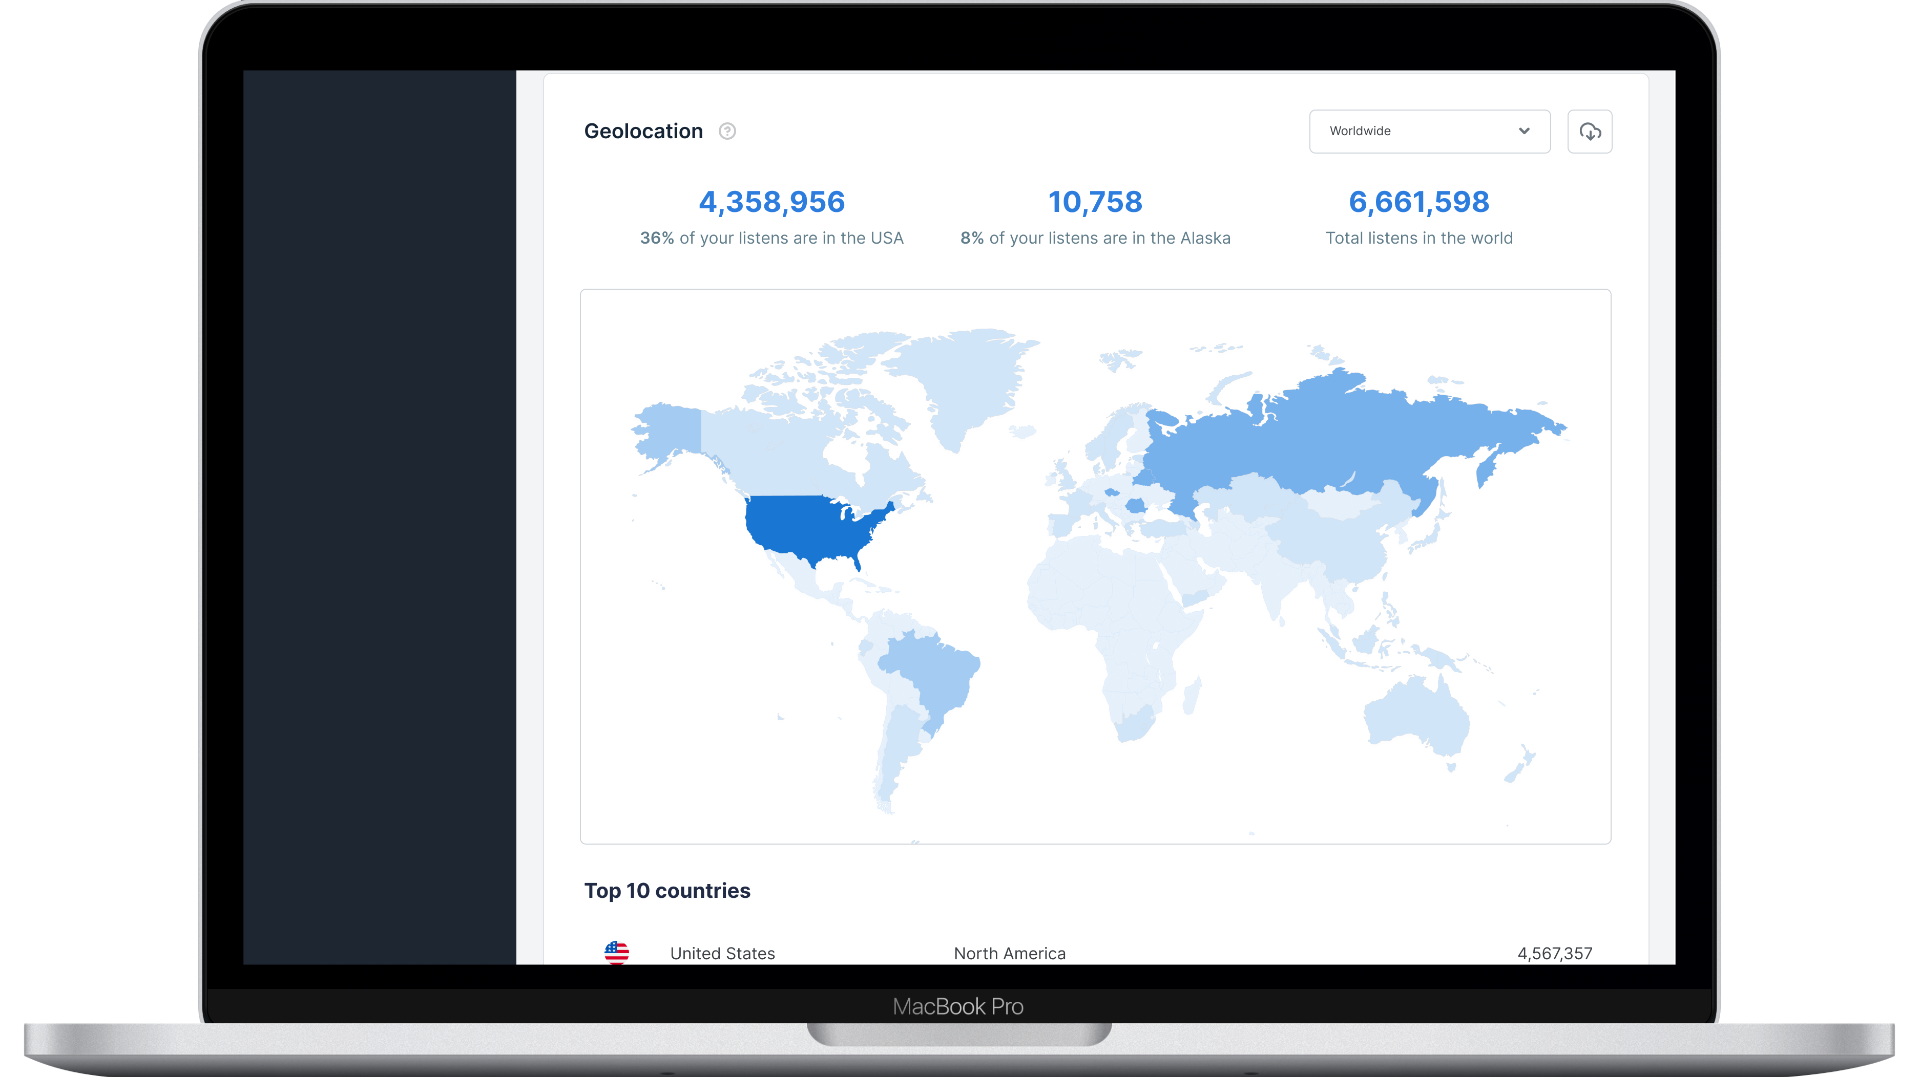1920x1077 pixels.
Task: Click the Geolocation help question-mark icon
Action: (x=727, y=131)
